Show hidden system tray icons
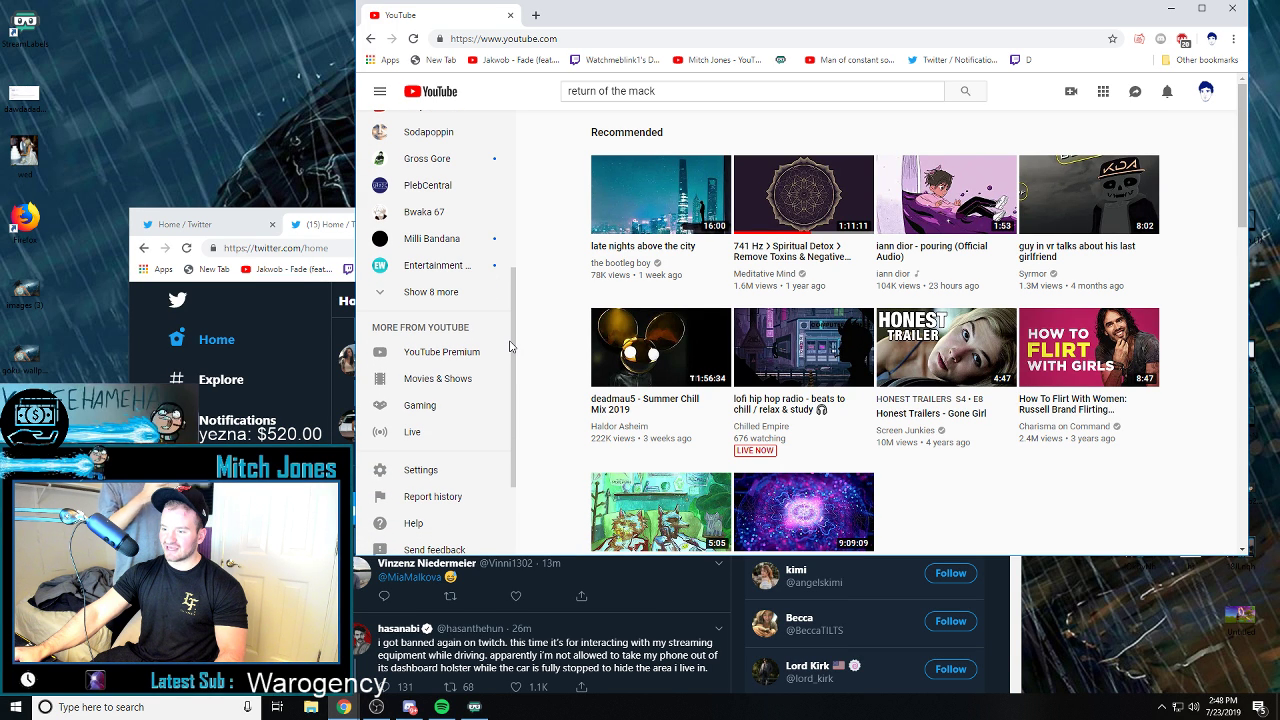 click(x=1162, y=707)
